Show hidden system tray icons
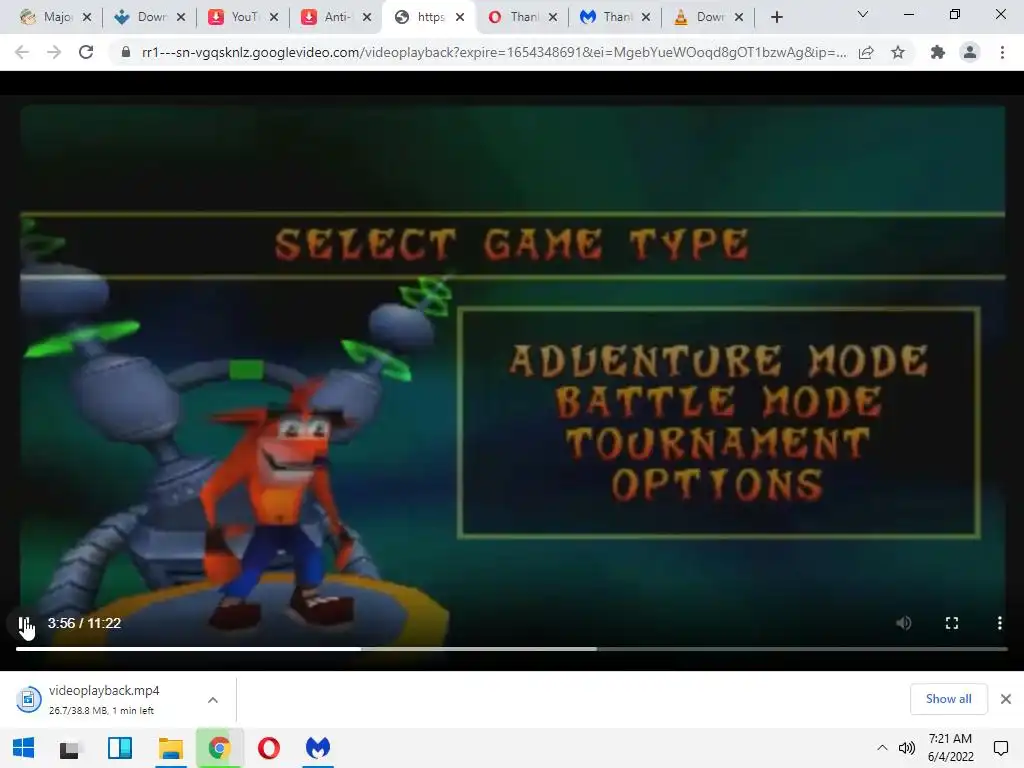1024x768 pixels. (882, 748)
